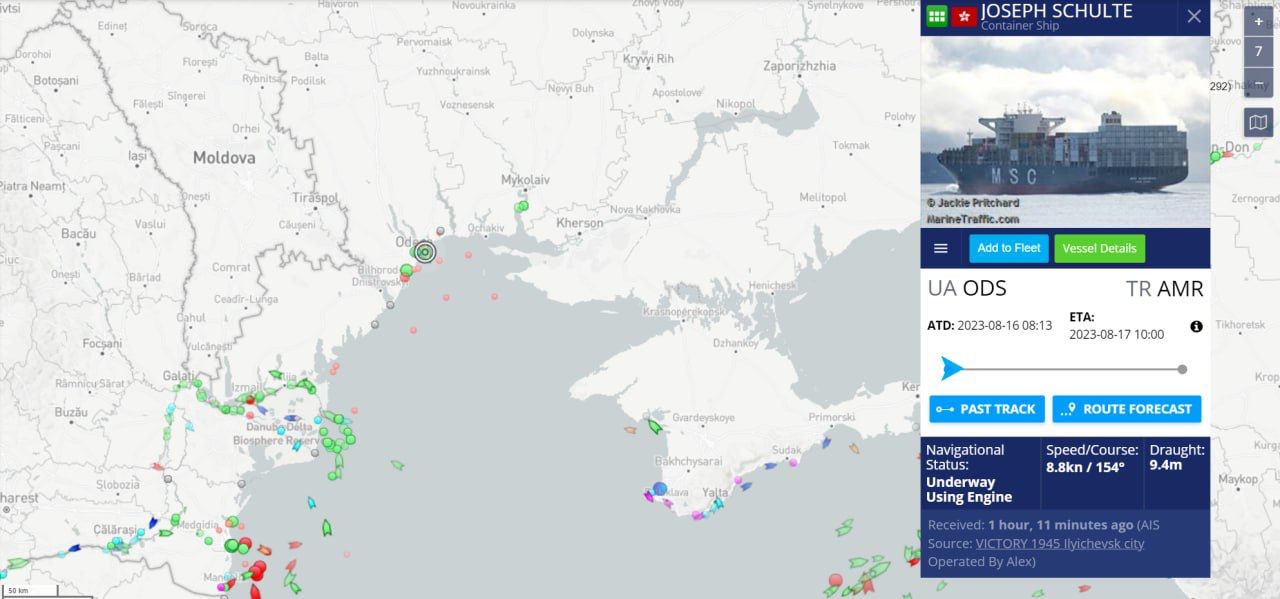
Task: Open the map layers icon
Action: 1258,123
